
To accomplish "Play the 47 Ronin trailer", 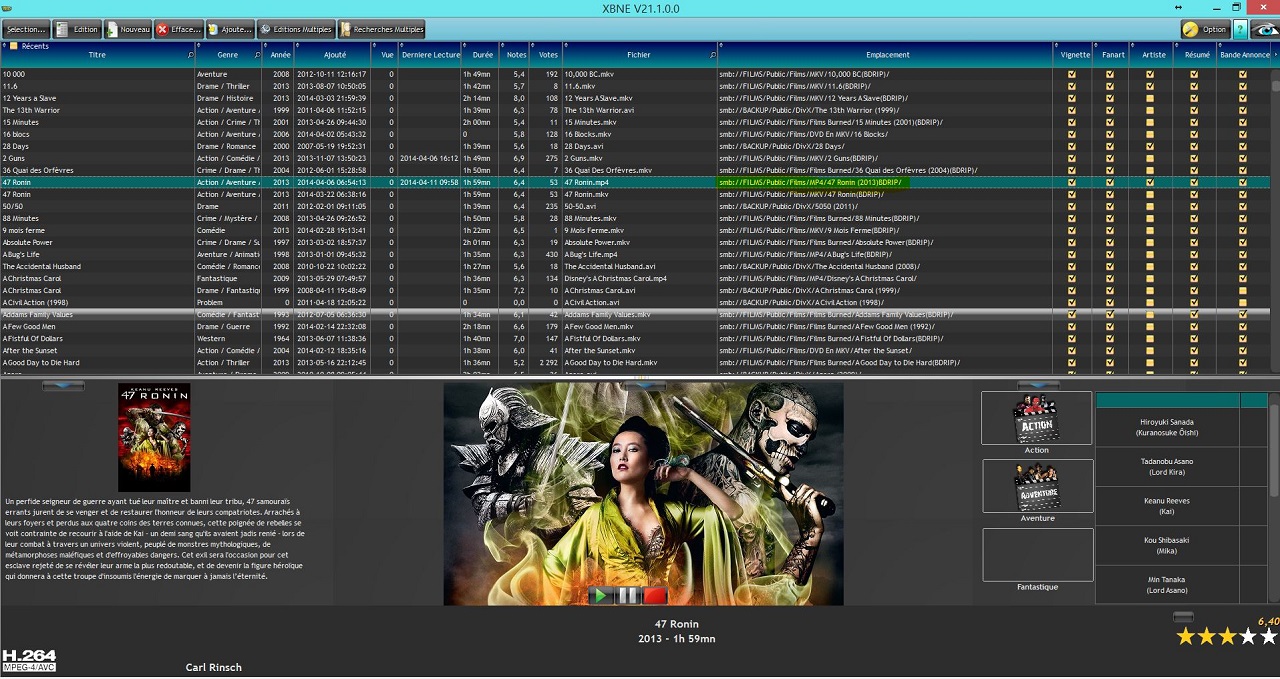I will [601, 595].
